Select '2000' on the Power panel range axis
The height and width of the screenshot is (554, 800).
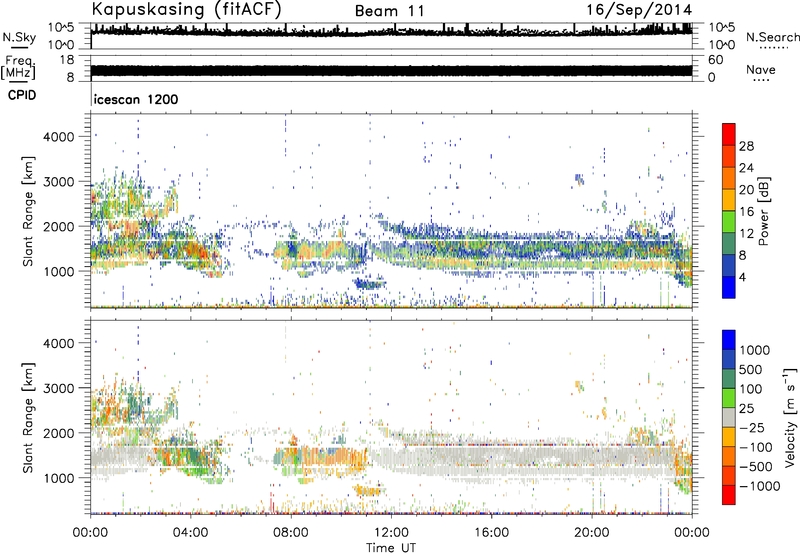(x=59, y=226)
